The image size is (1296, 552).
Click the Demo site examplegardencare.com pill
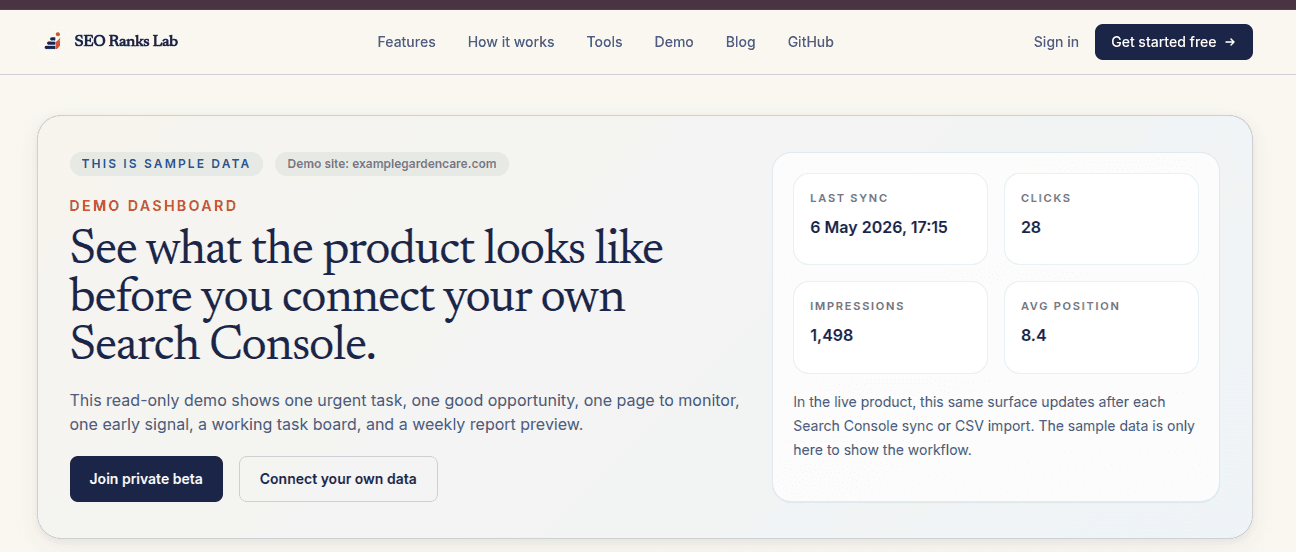click(x=392, y=164)
